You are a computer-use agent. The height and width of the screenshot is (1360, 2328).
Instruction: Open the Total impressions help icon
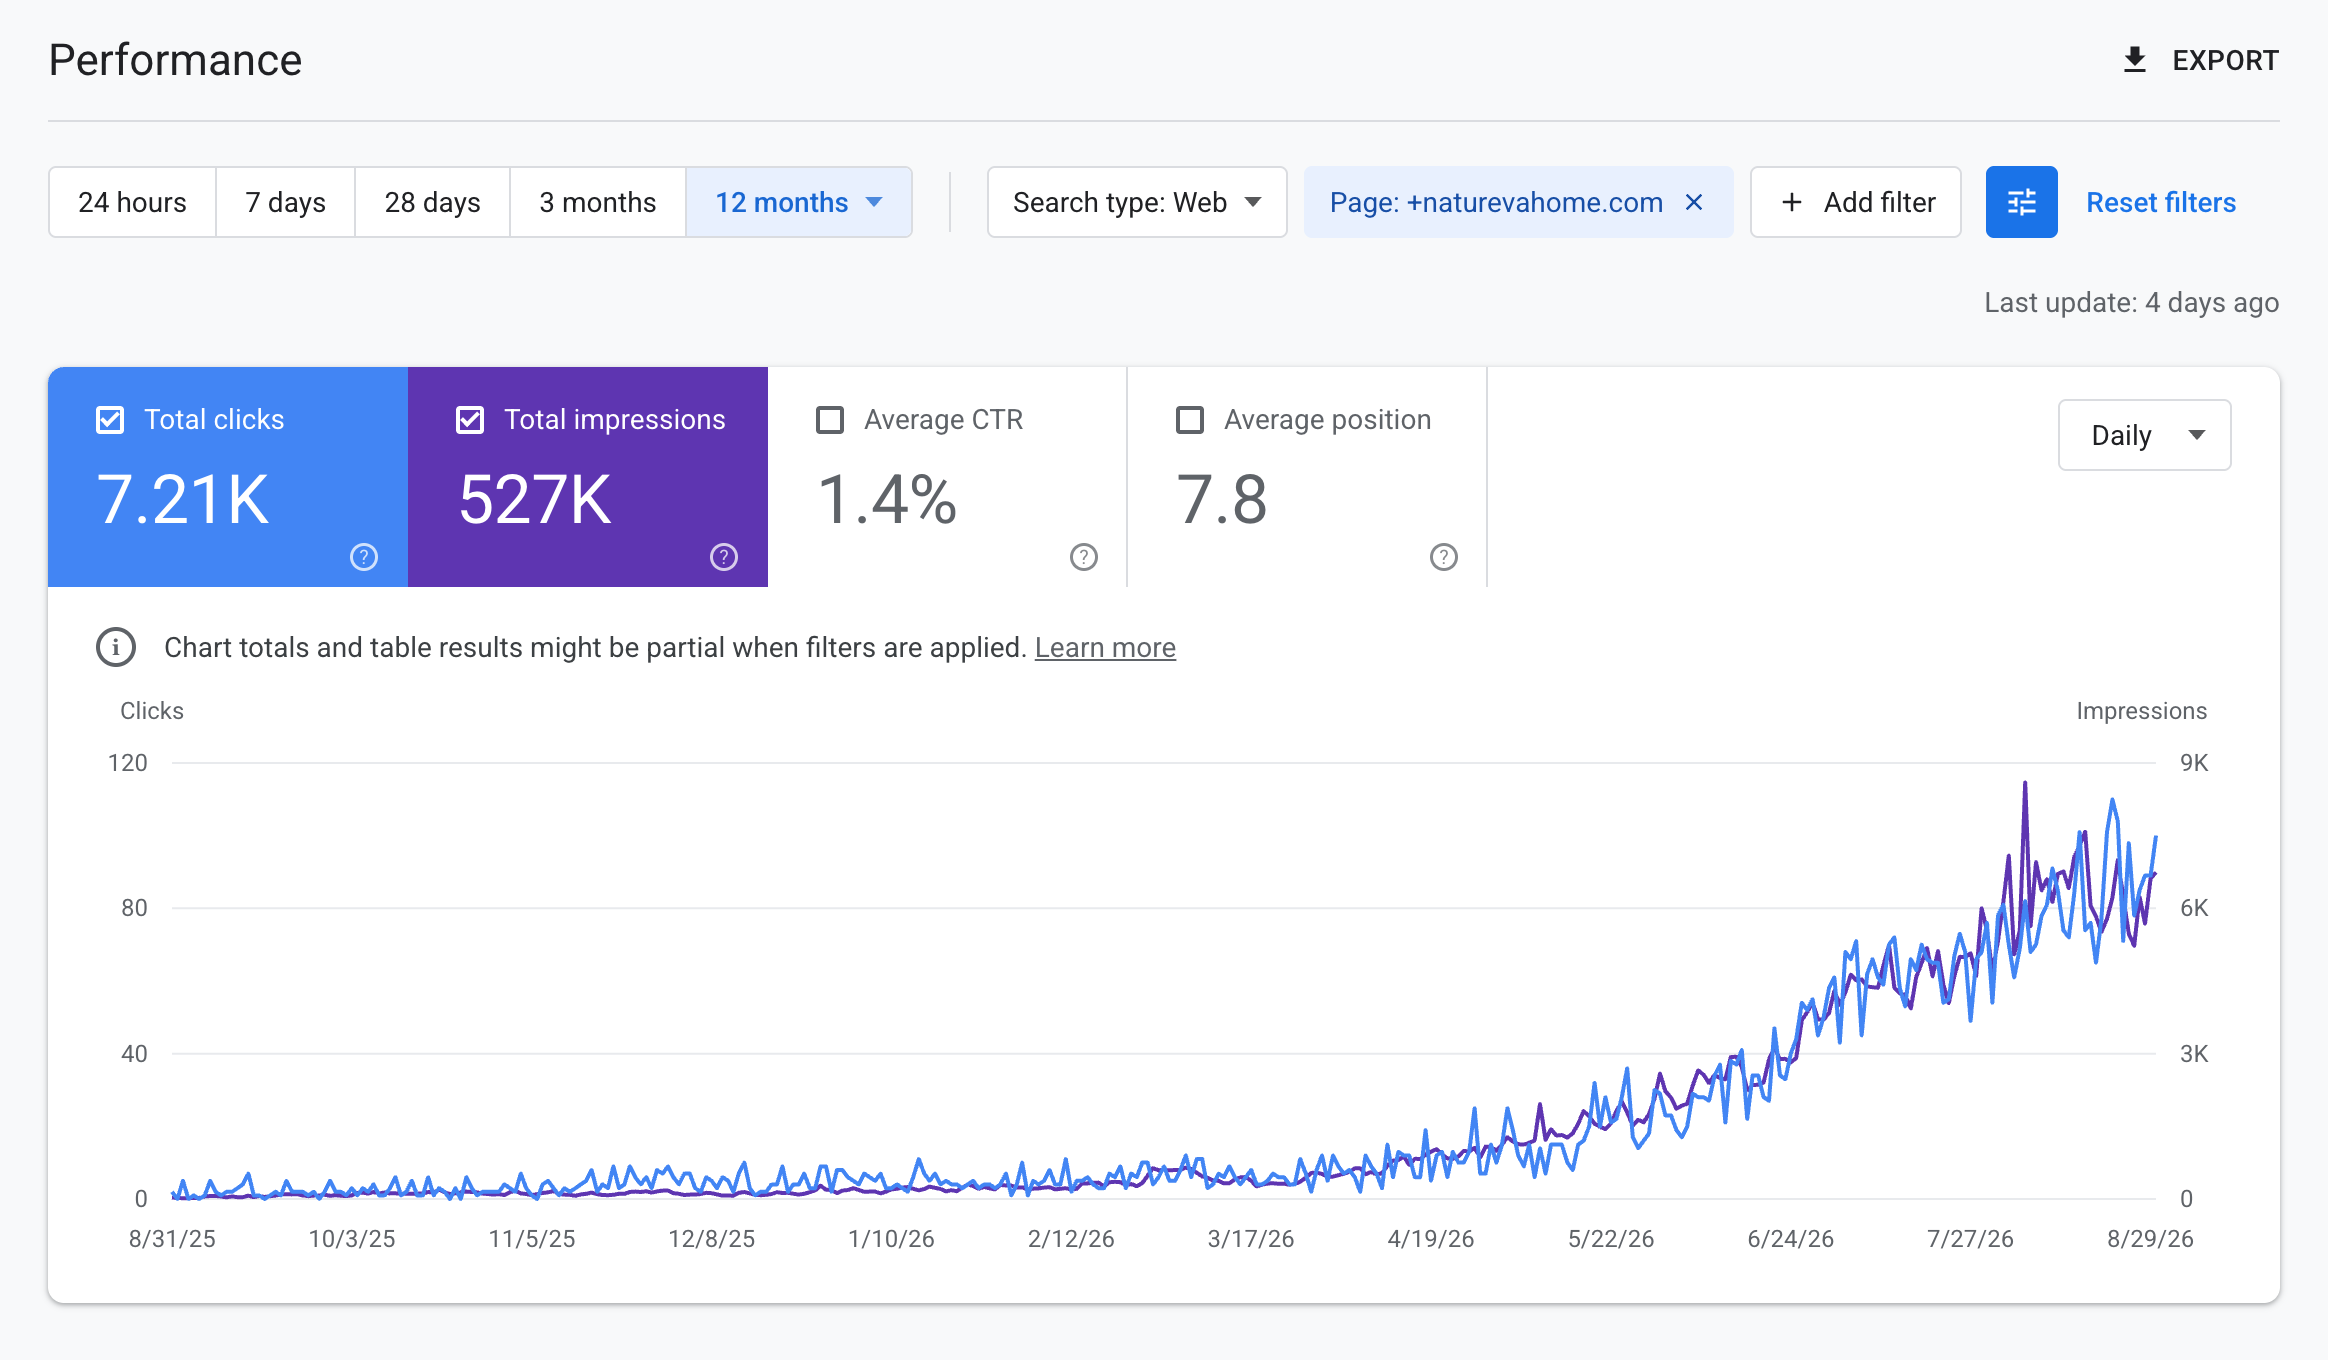click(724, 557)
